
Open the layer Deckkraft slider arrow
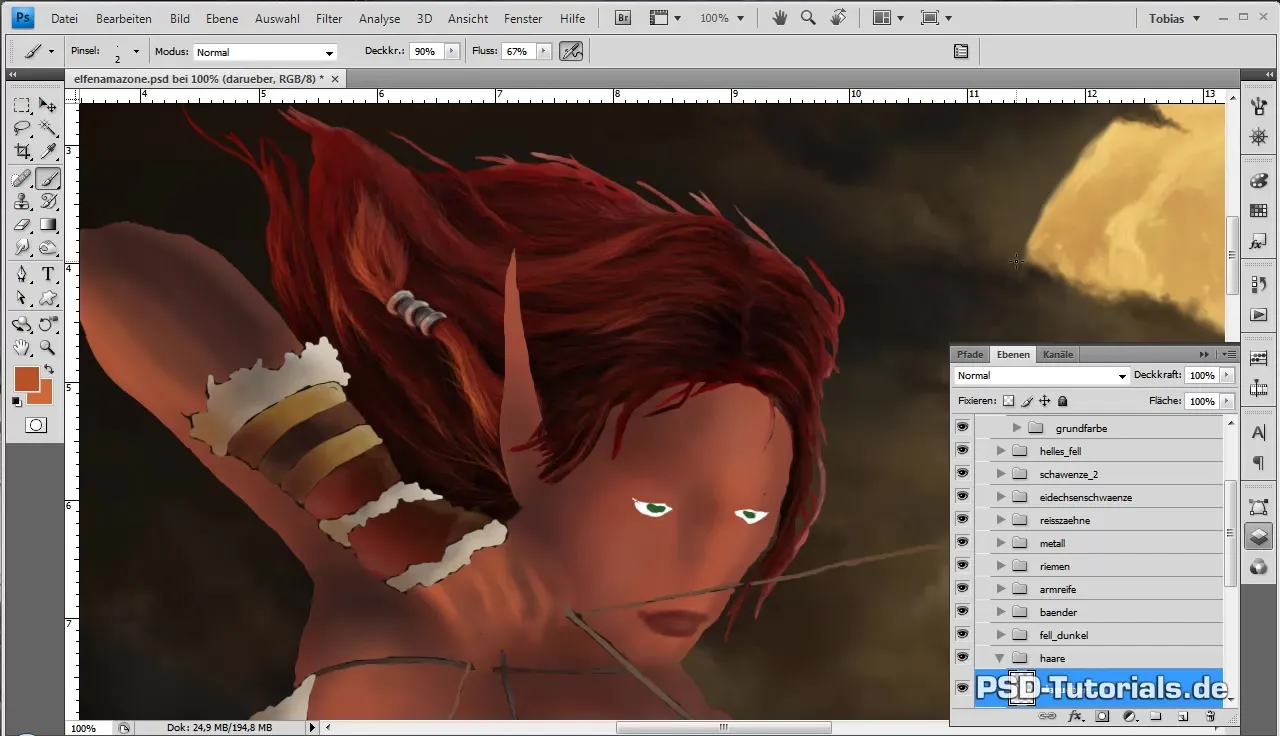click(1227, 376)
